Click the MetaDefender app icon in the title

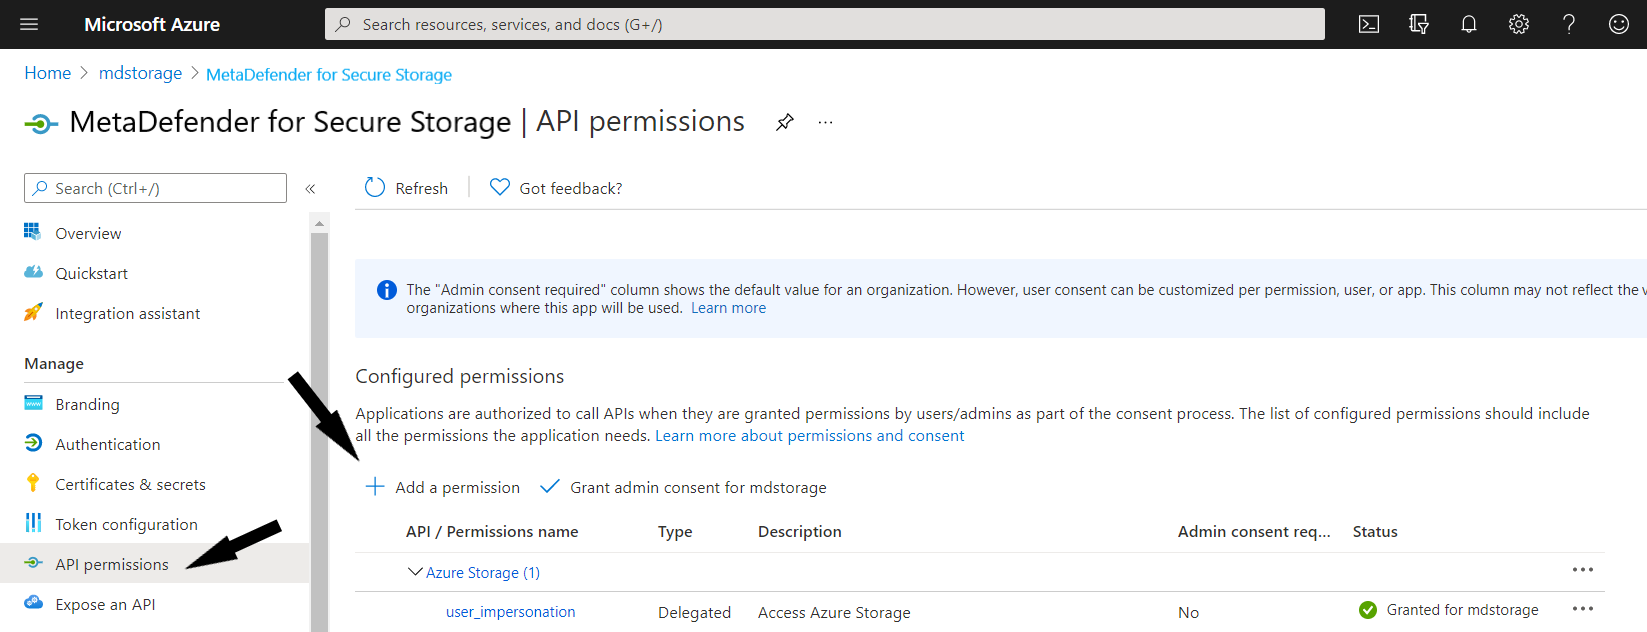tap(41, 124)
